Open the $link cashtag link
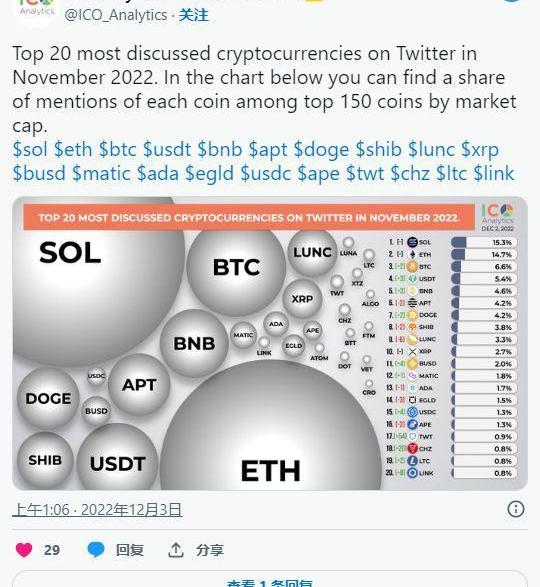The image size is (540, 587). coord(494,173)
